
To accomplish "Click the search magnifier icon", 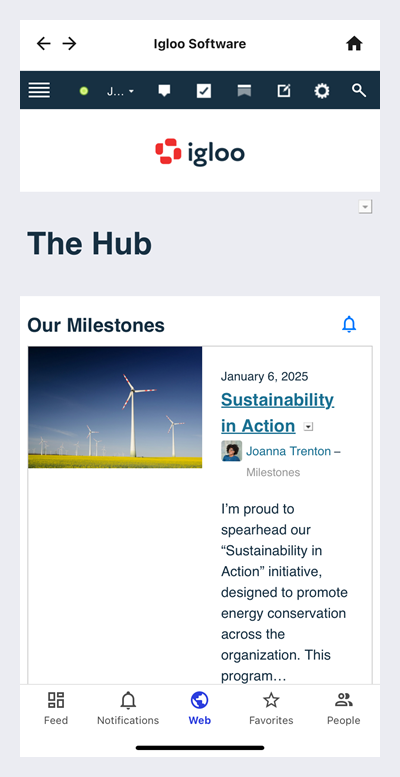I will [x=359, y=90].
